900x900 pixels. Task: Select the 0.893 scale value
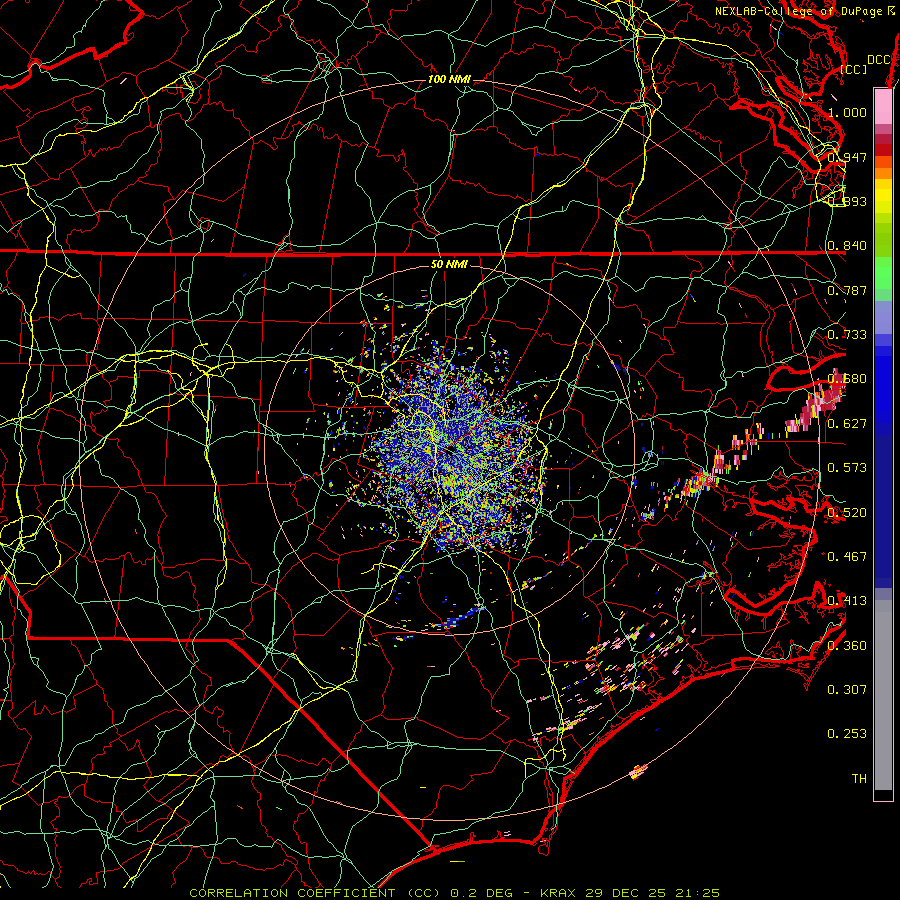(847, 201)
